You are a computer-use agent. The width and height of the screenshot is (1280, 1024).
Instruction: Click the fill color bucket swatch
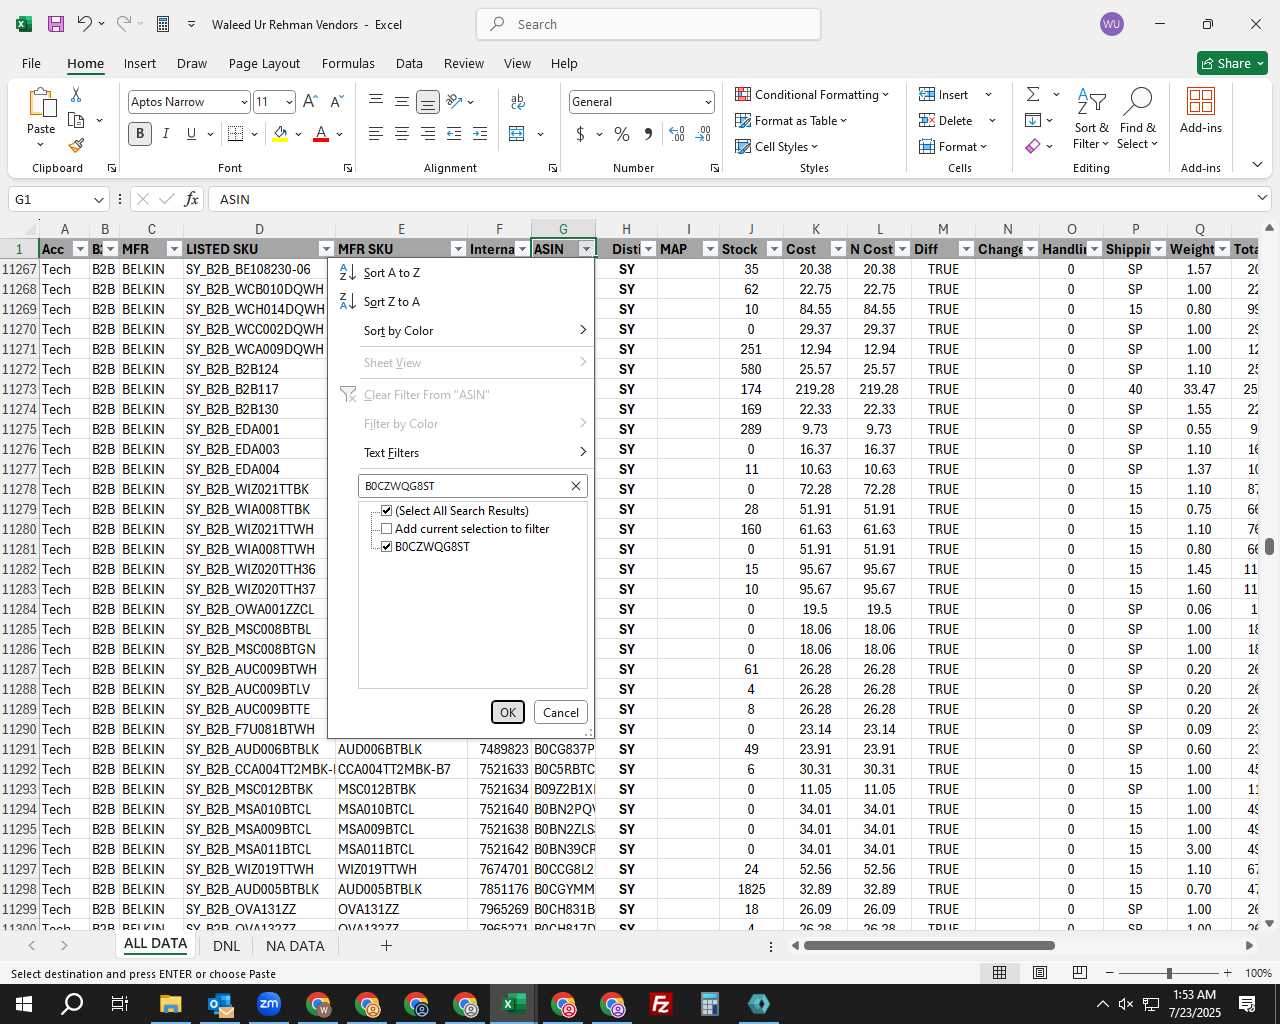pyautogui.click(x=280, y=133)
